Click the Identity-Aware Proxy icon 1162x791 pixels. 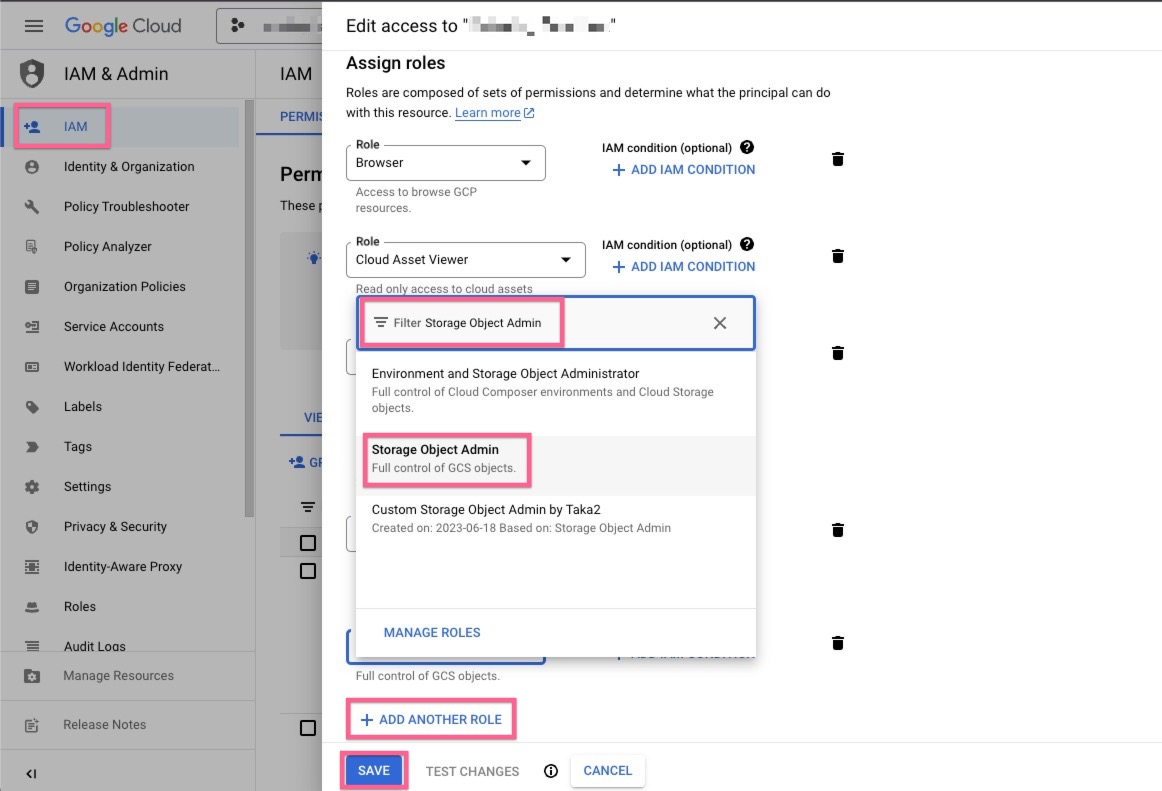click(32, 567)
